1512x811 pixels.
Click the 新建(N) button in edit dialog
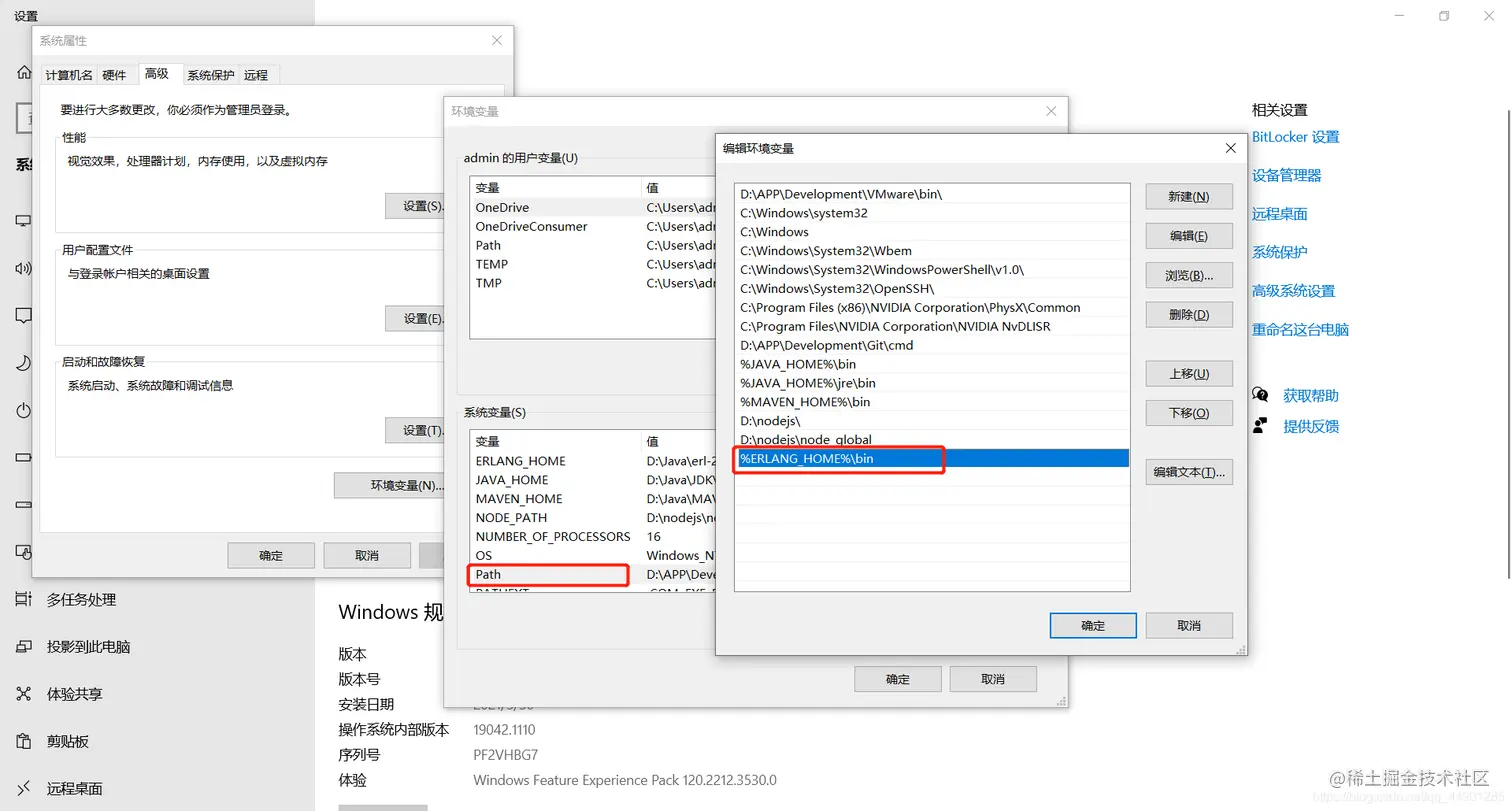(1188, 197)
